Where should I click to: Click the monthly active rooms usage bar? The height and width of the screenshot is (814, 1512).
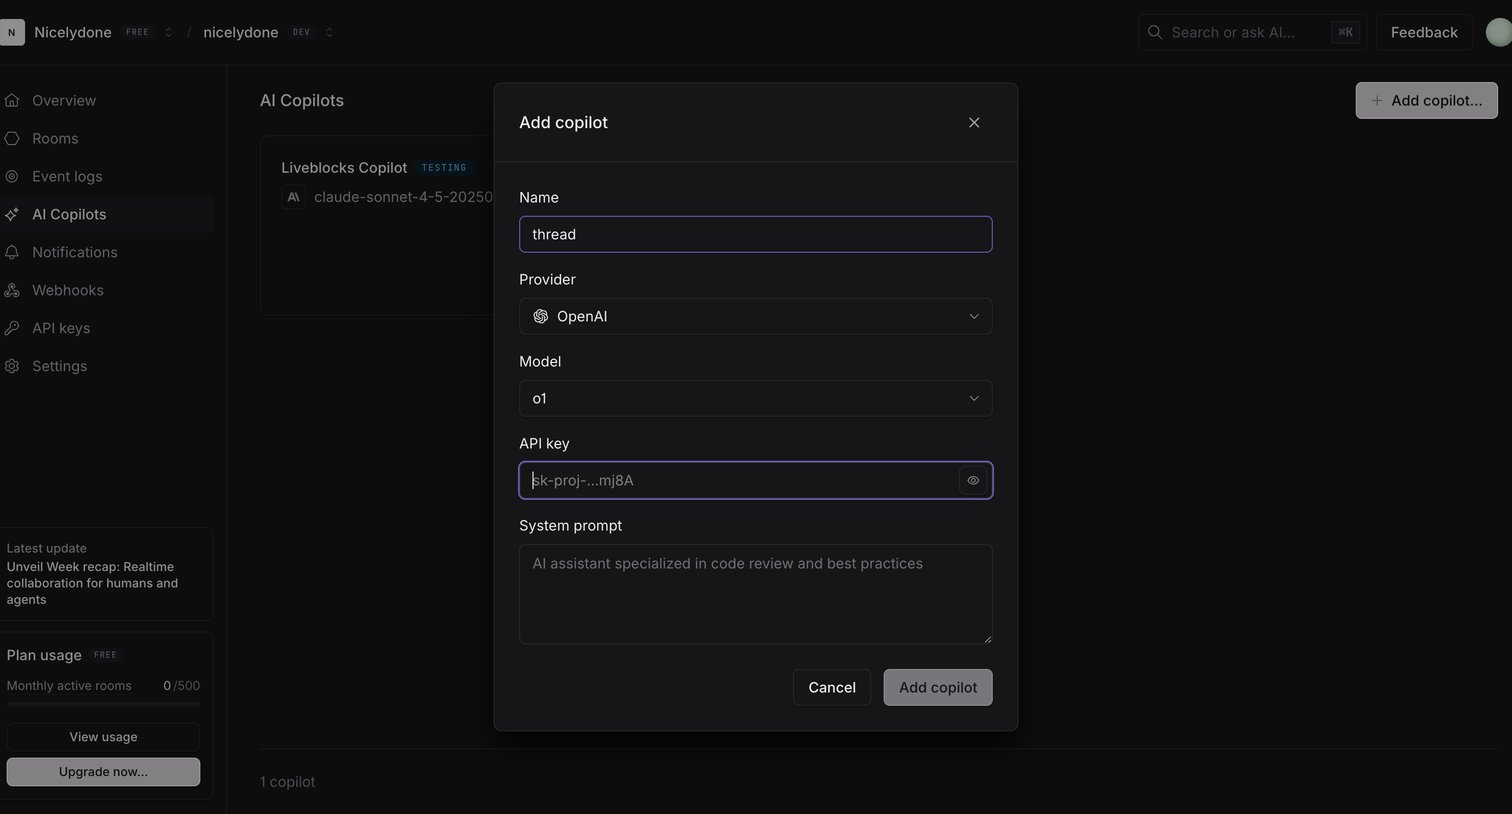(103, 705)
